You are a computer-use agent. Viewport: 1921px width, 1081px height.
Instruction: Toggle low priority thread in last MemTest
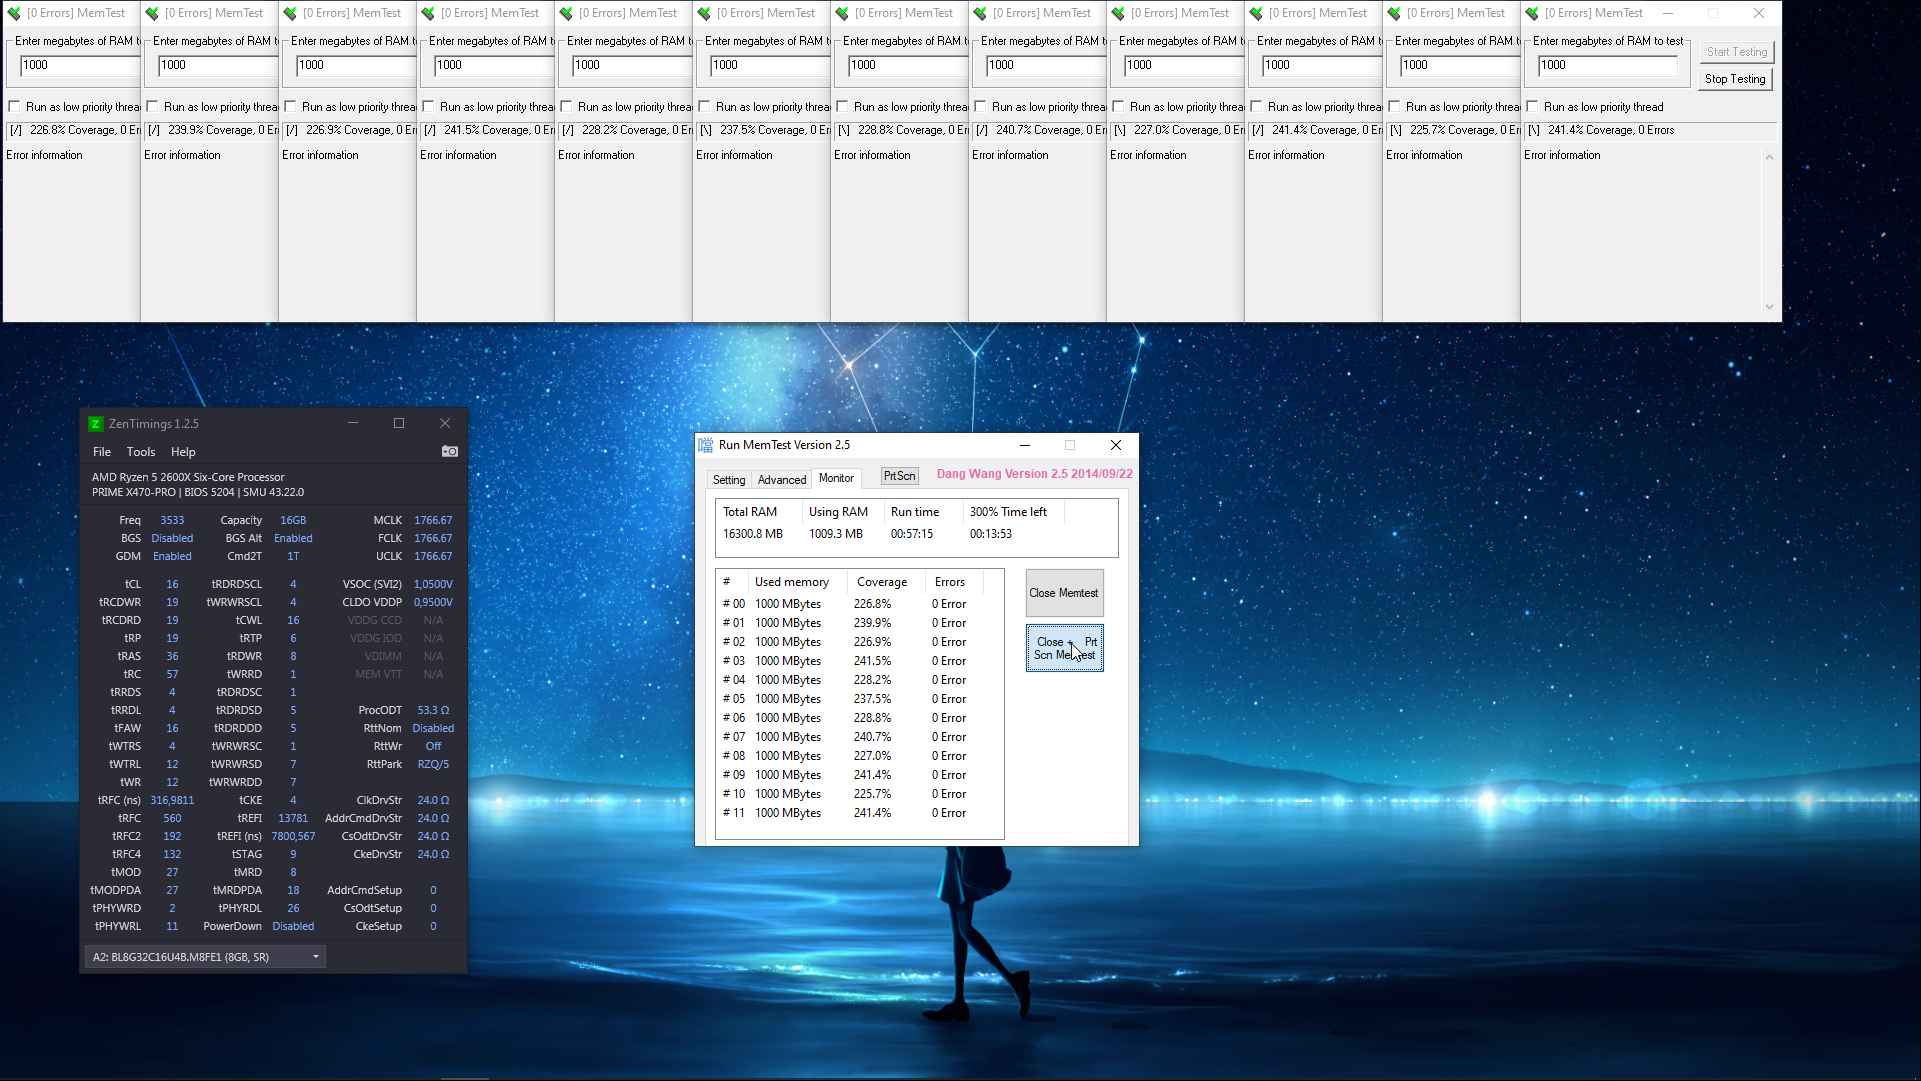tap(1532, 107)
